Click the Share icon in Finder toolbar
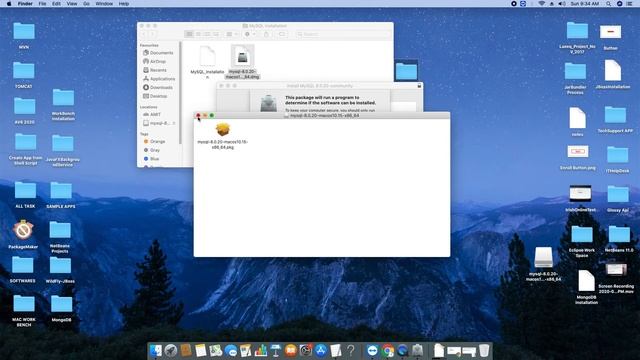Image resolution: width=640 pixels, height=360 pixels. [267, 34]
